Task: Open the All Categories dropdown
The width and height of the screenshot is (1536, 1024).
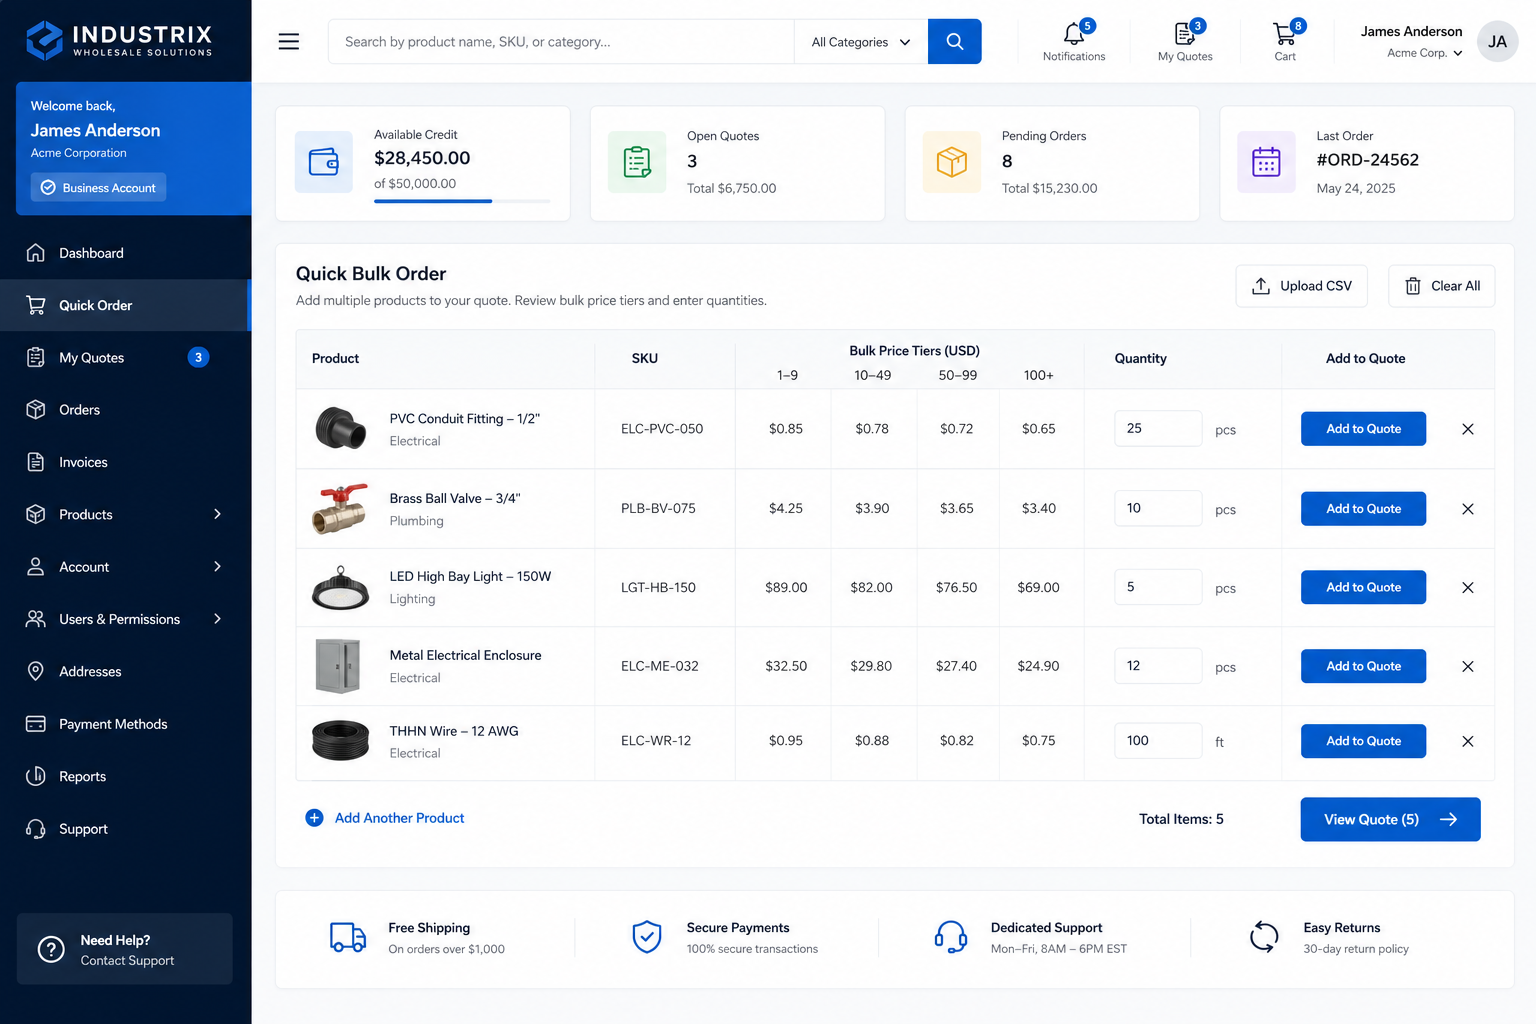Action: [x=861, y=42]
